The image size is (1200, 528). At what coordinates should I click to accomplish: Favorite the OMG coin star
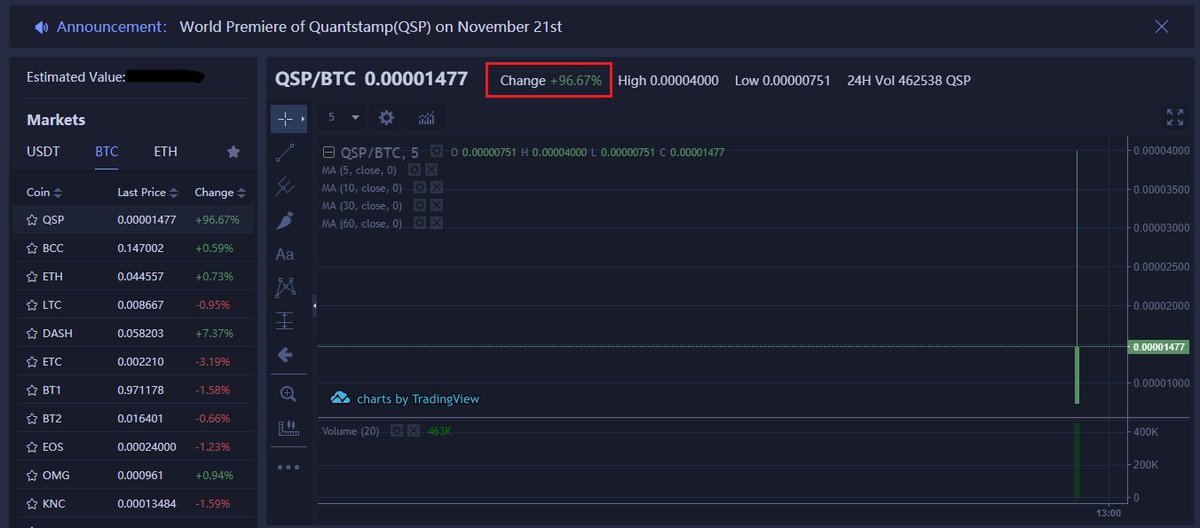(x=32, y=476)
